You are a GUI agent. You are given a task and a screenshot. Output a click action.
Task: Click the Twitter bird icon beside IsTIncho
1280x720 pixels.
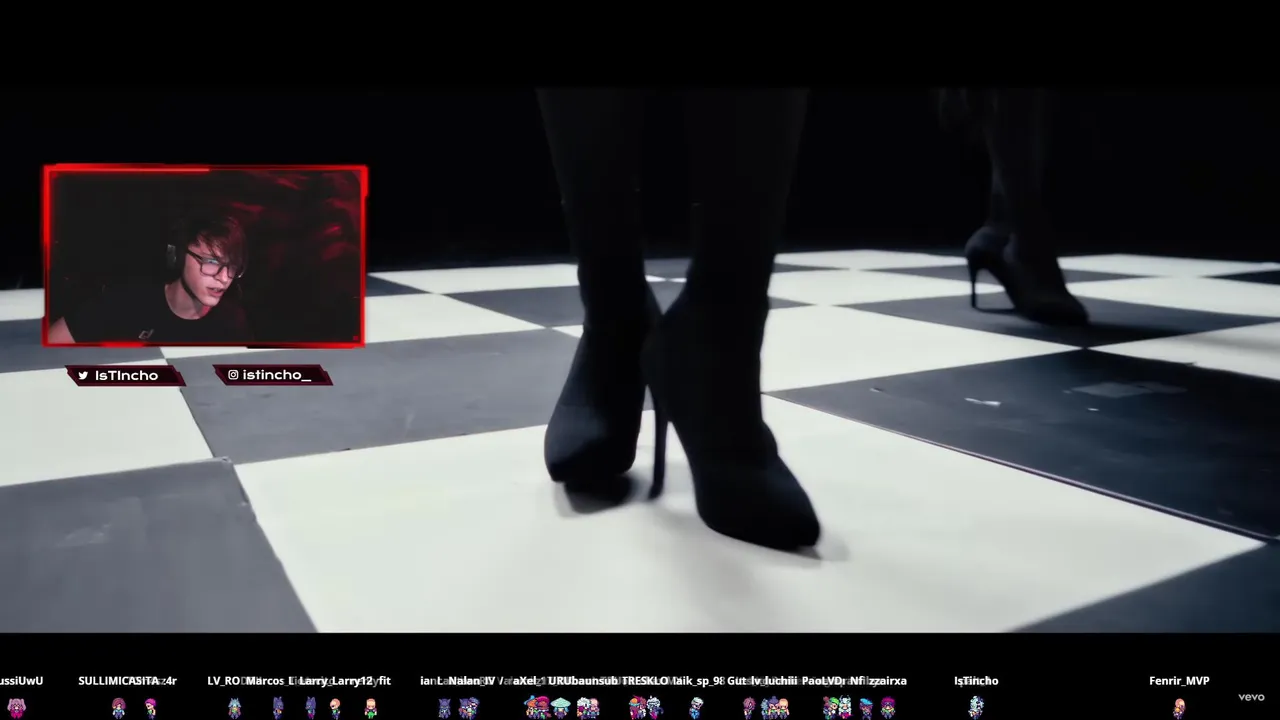tap(83, 376)
